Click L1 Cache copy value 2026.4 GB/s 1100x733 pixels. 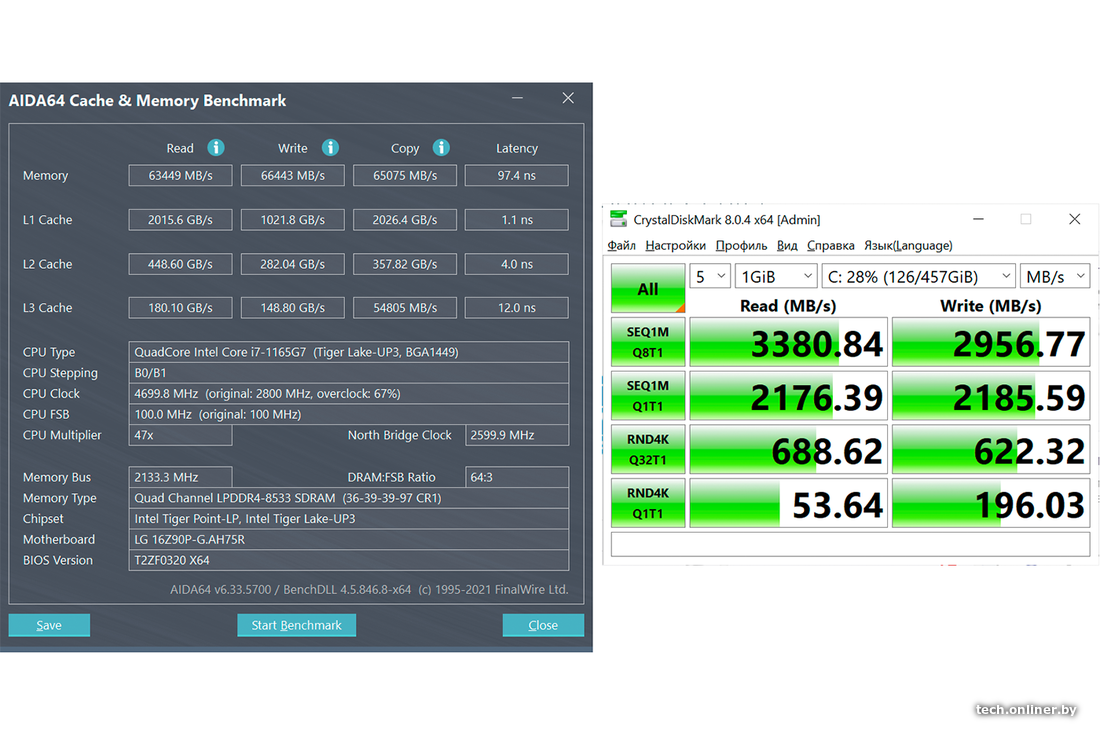[405, 220]
